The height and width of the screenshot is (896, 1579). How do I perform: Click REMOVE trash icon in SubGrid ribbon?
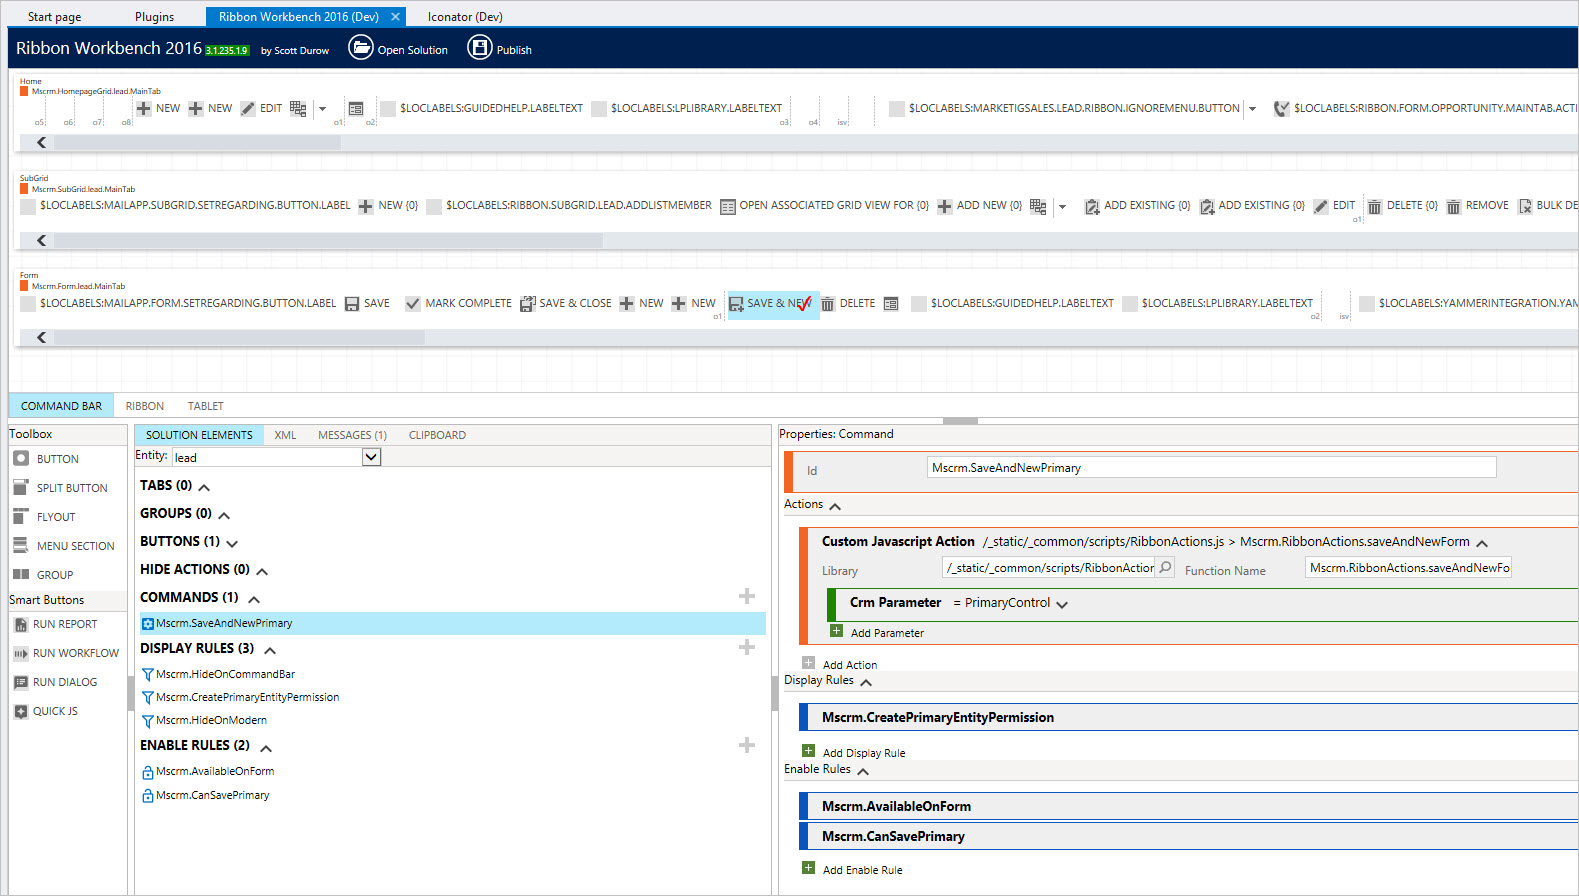[x=1454, y=206]
